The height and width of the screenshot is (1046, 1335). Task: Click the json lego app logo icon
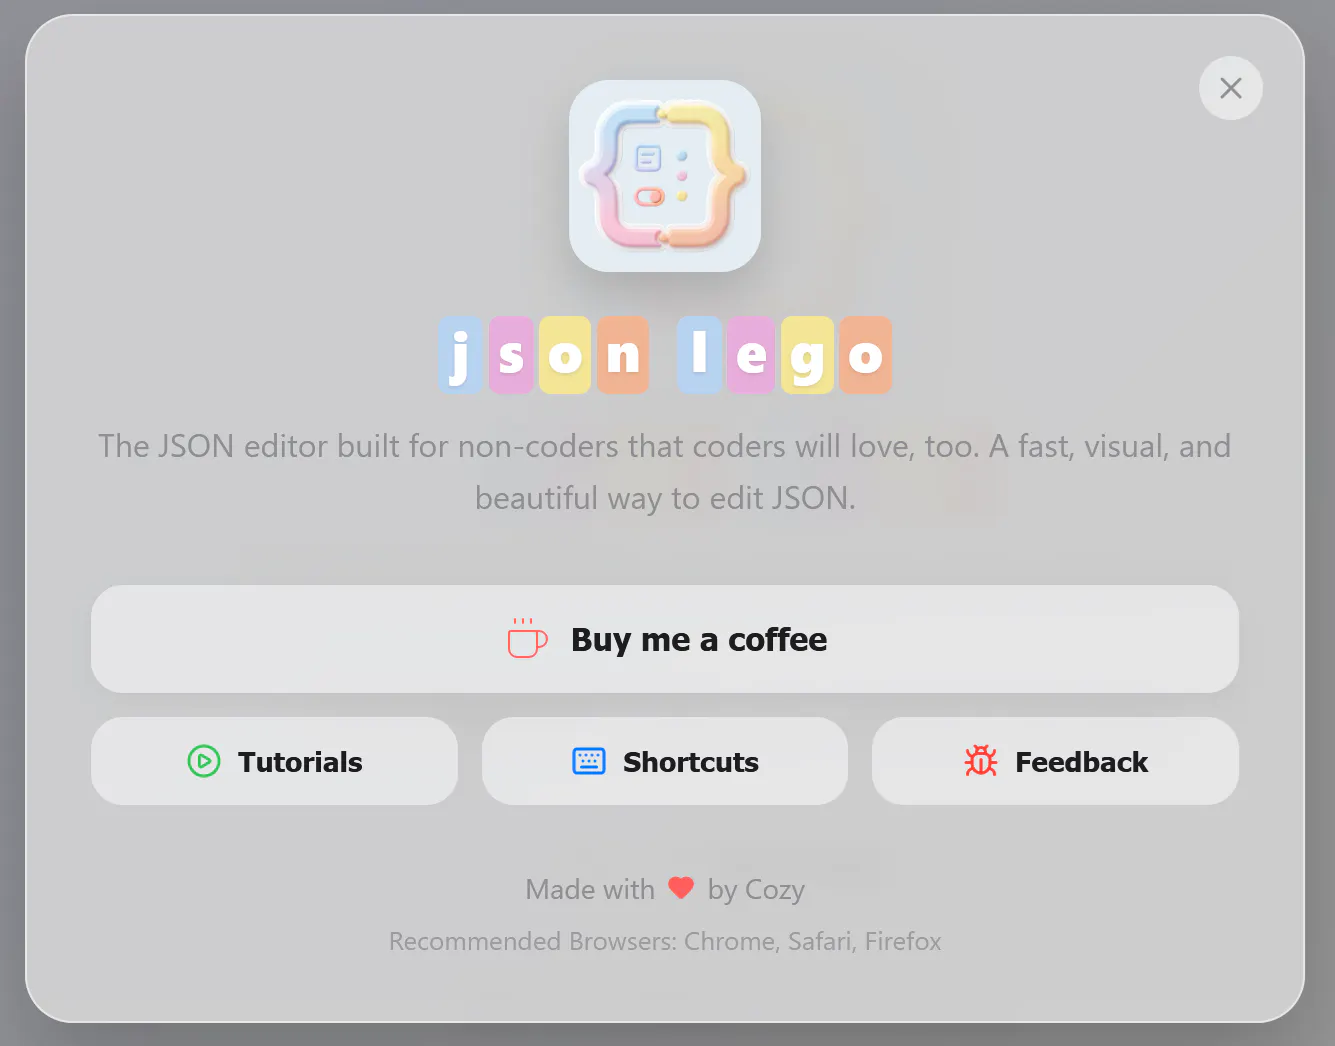click(665, 176)
